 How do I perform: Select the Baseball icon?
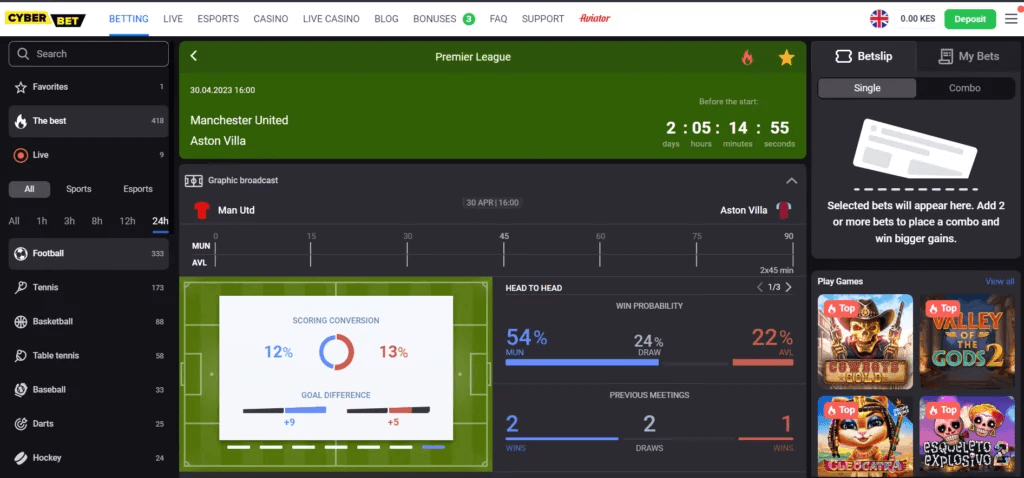coord(20,390)
